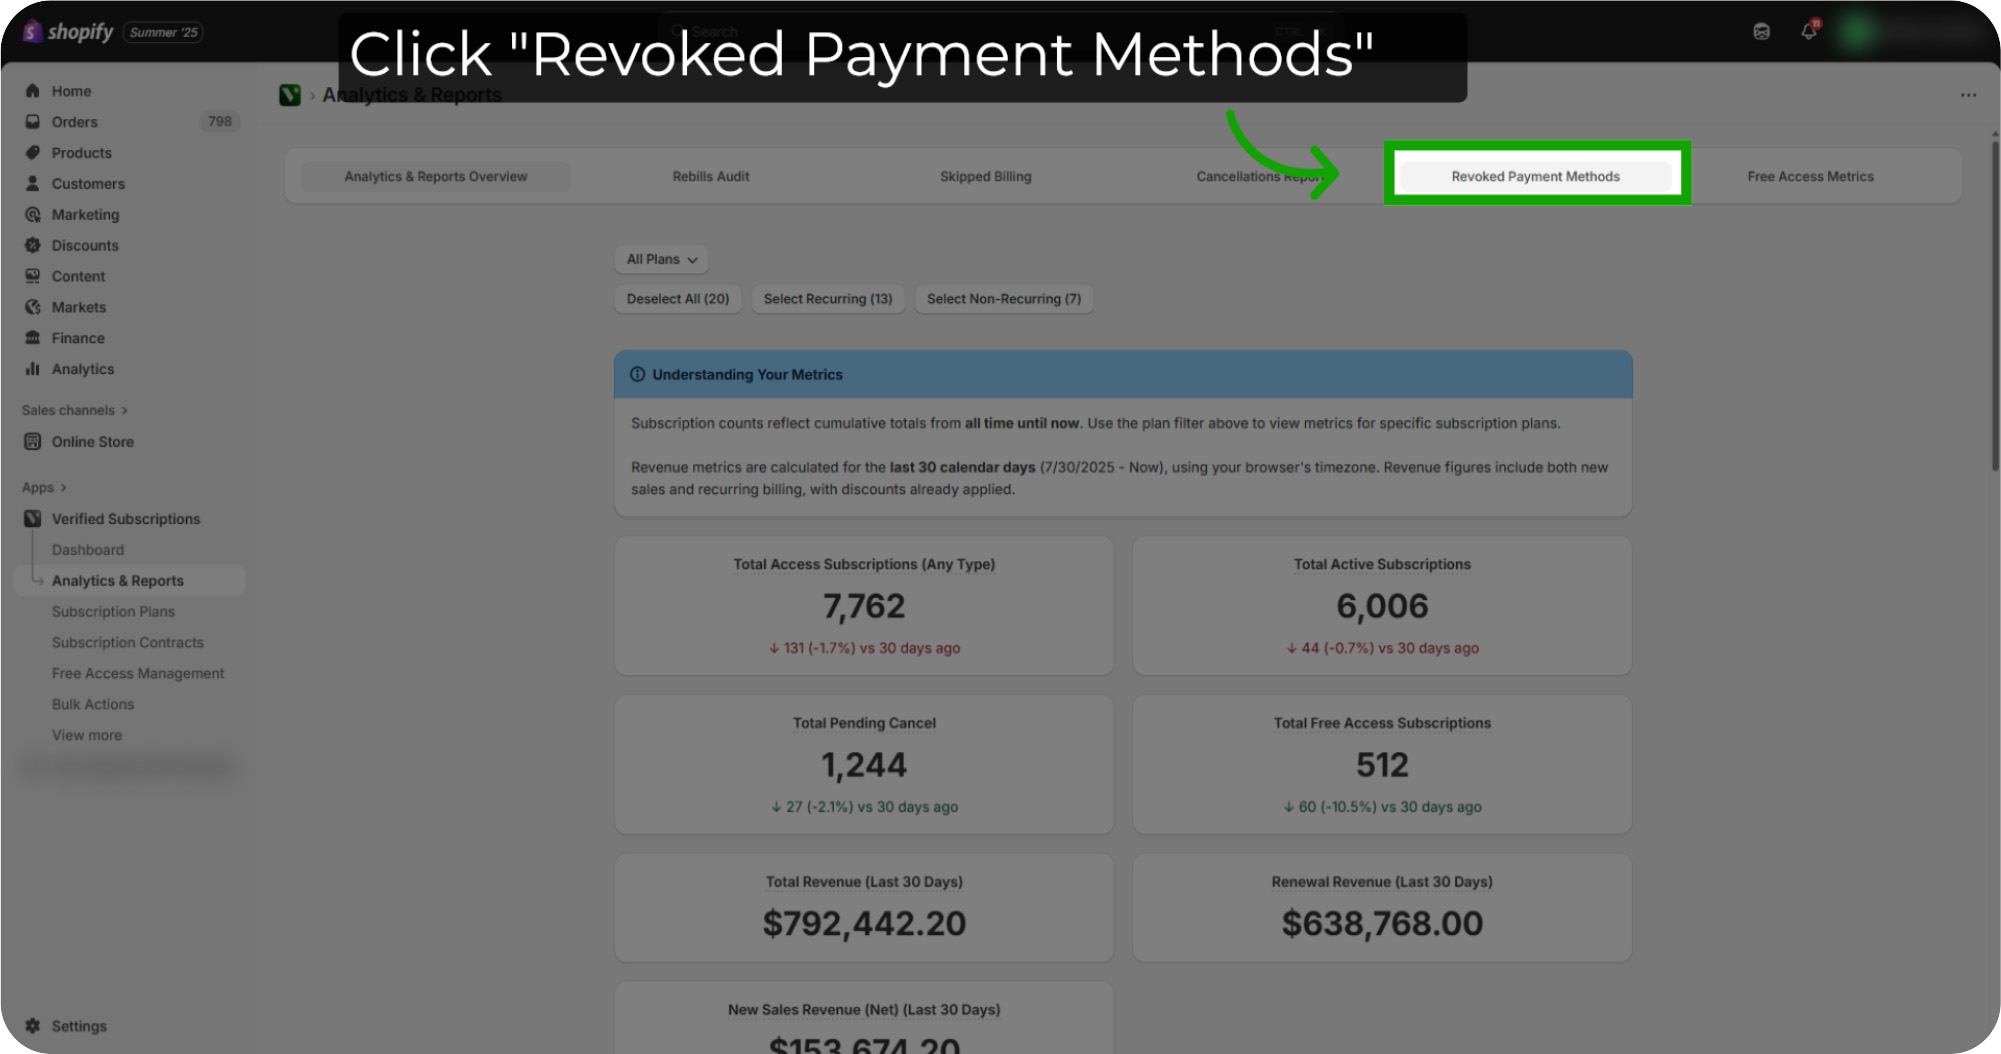Click the New Sales Revenue (Net) label

[x=864, y=1010]
